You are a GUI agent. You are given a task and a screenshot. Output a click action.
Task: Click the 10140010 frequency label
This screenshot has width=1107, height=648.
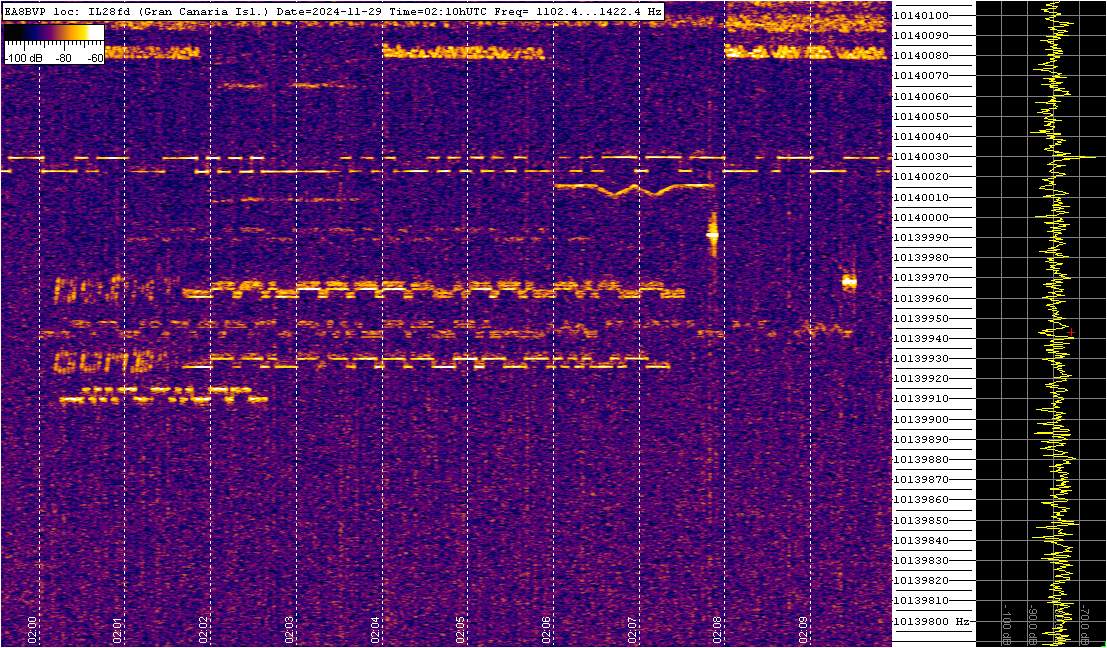point(921,197)
